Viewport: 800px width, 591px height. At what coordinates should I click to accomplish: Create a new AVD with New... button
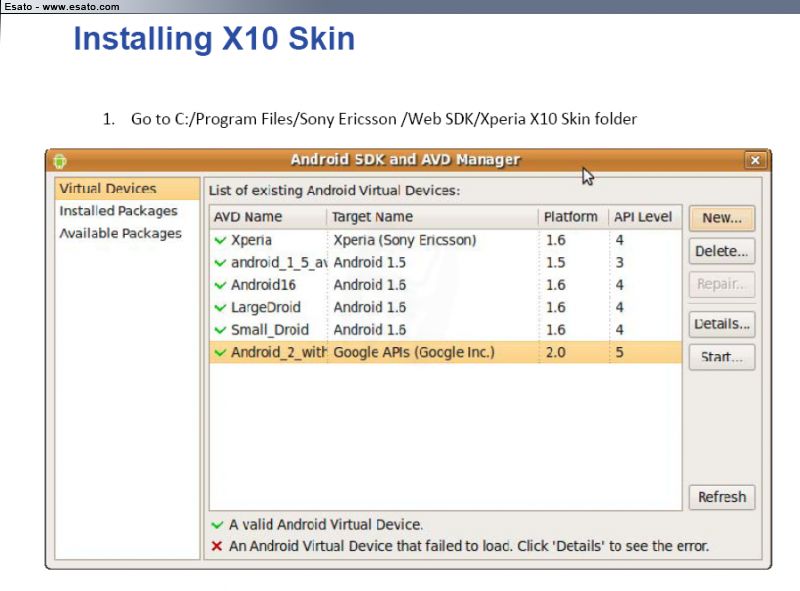[x=722, y=218]
